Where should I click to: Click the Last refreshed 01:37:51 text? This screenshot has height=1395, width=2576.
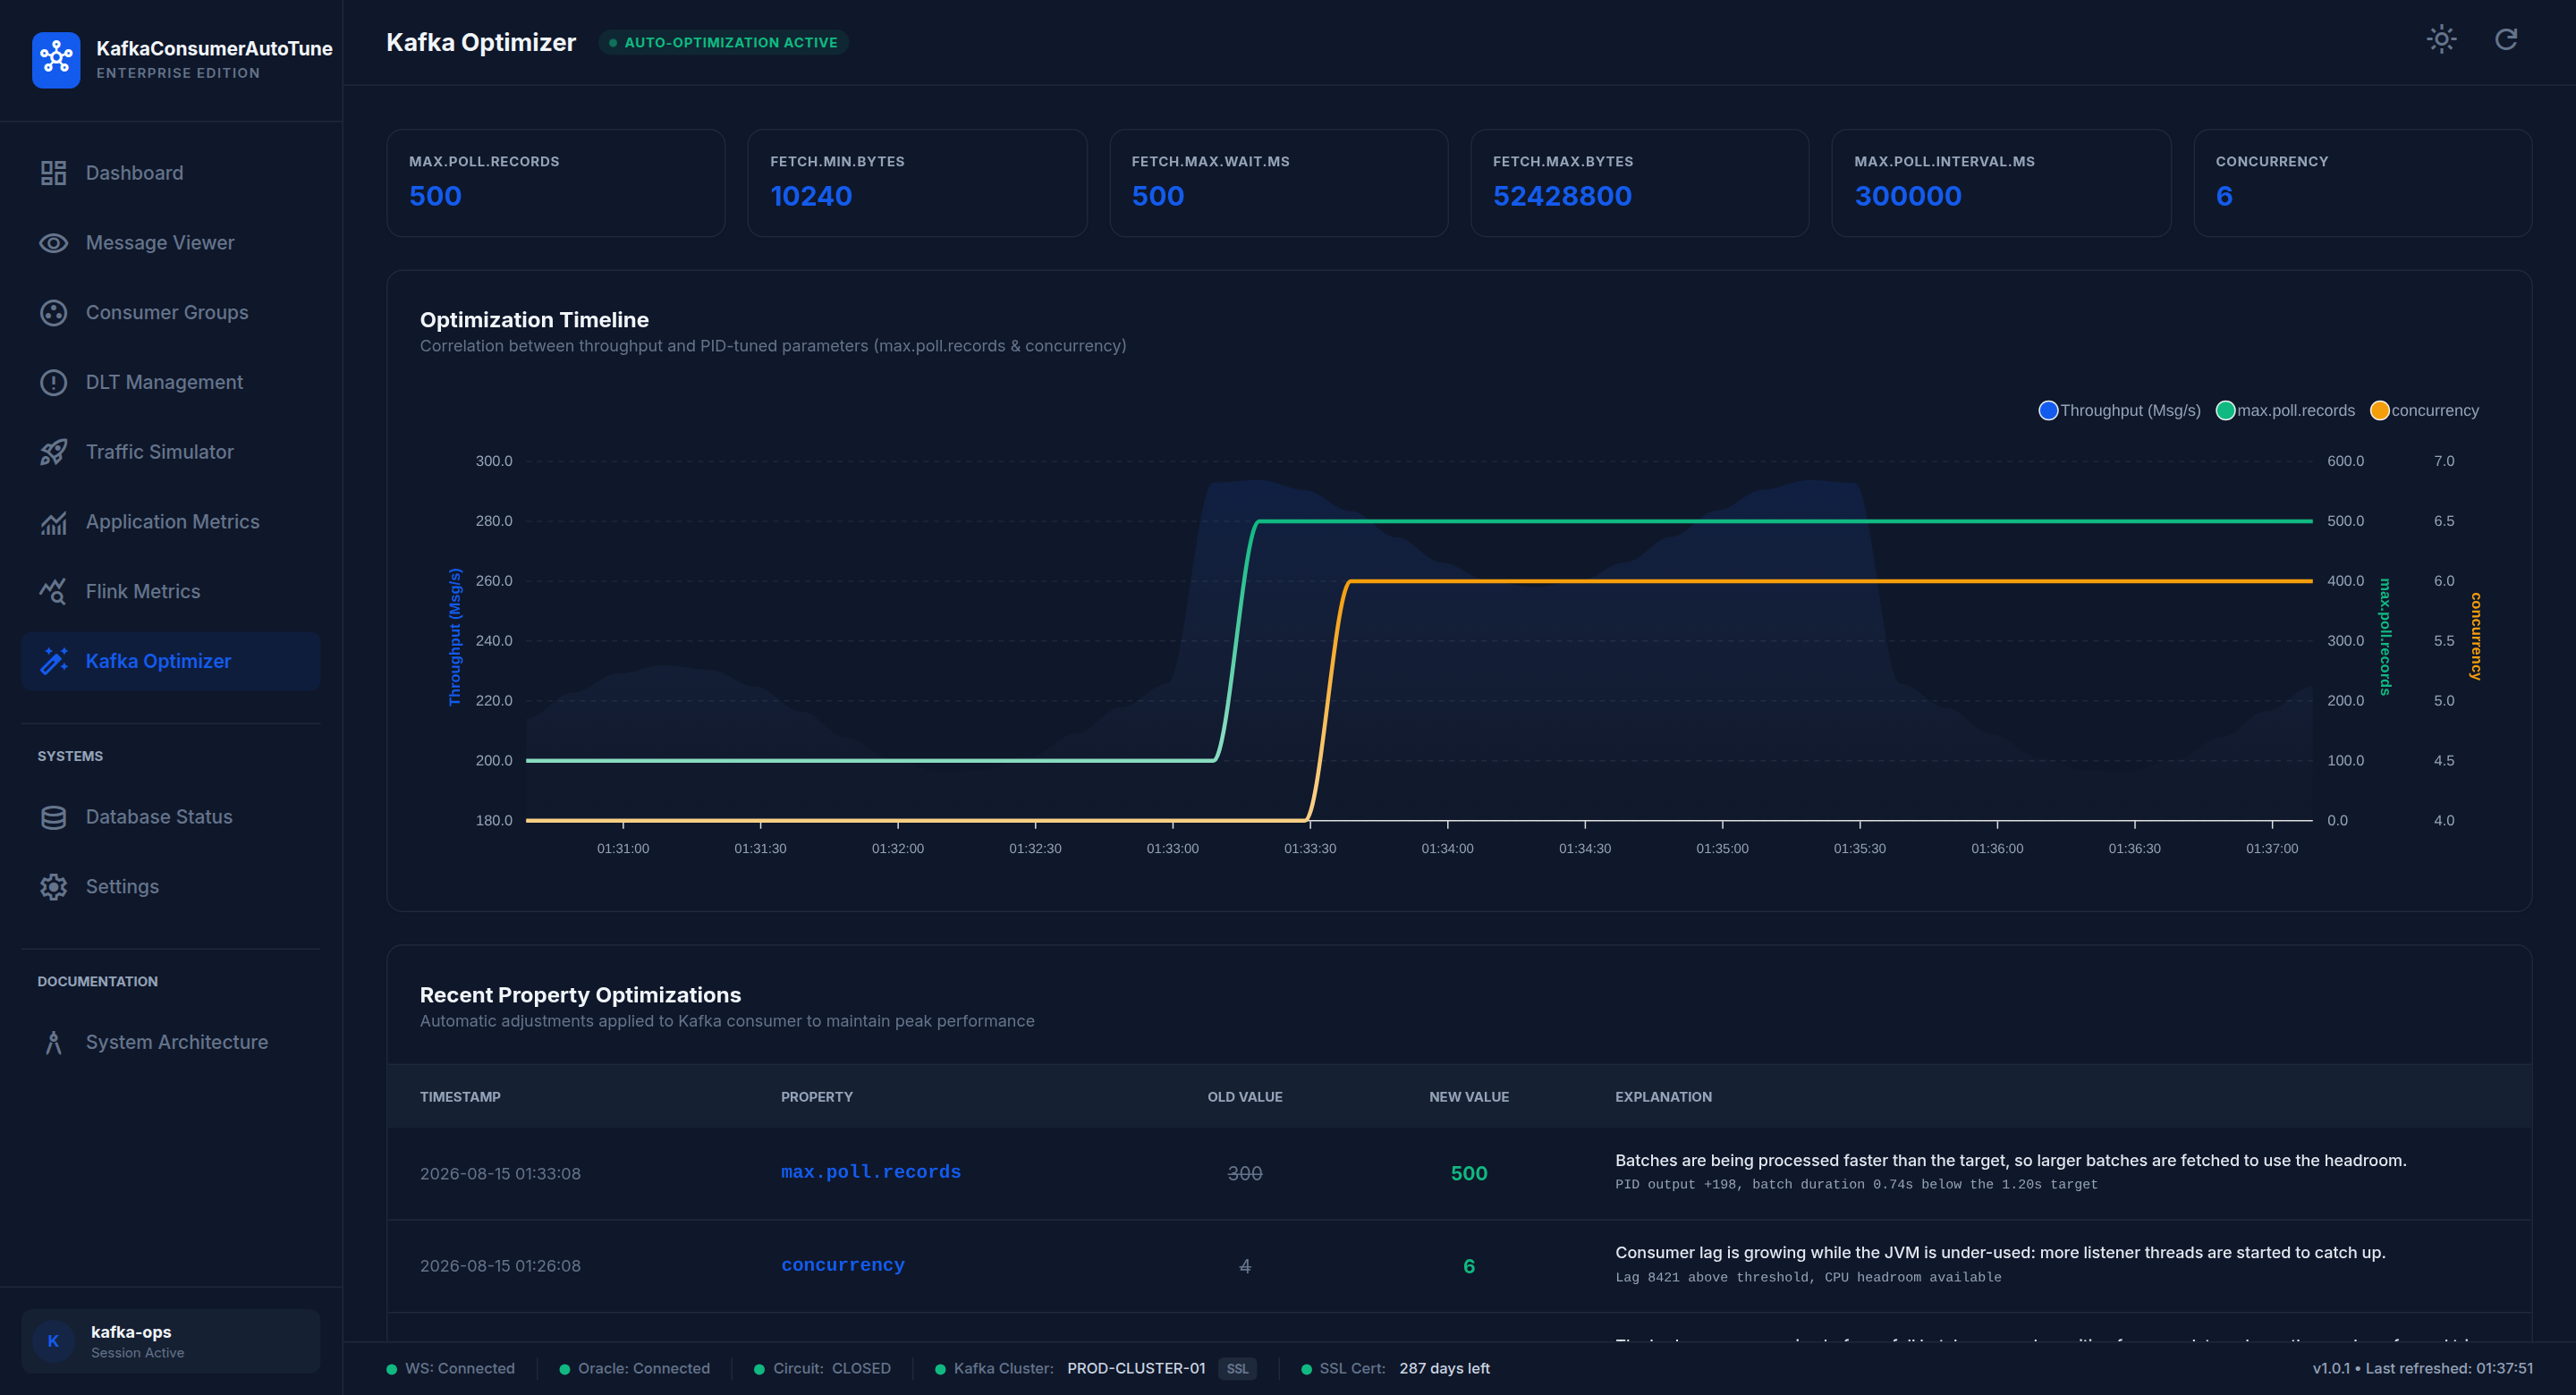point(2449,1368)
